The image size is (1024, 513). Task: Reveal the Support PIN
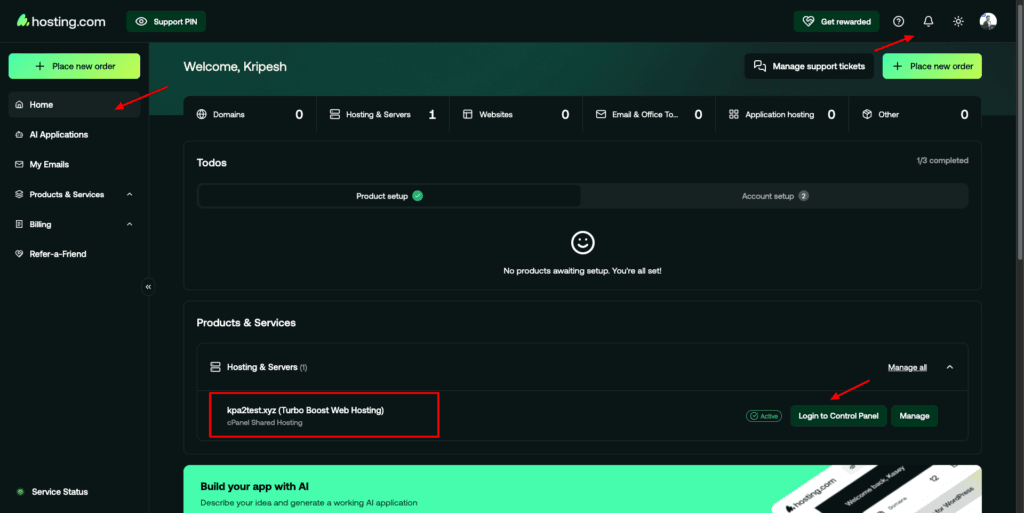166,22
